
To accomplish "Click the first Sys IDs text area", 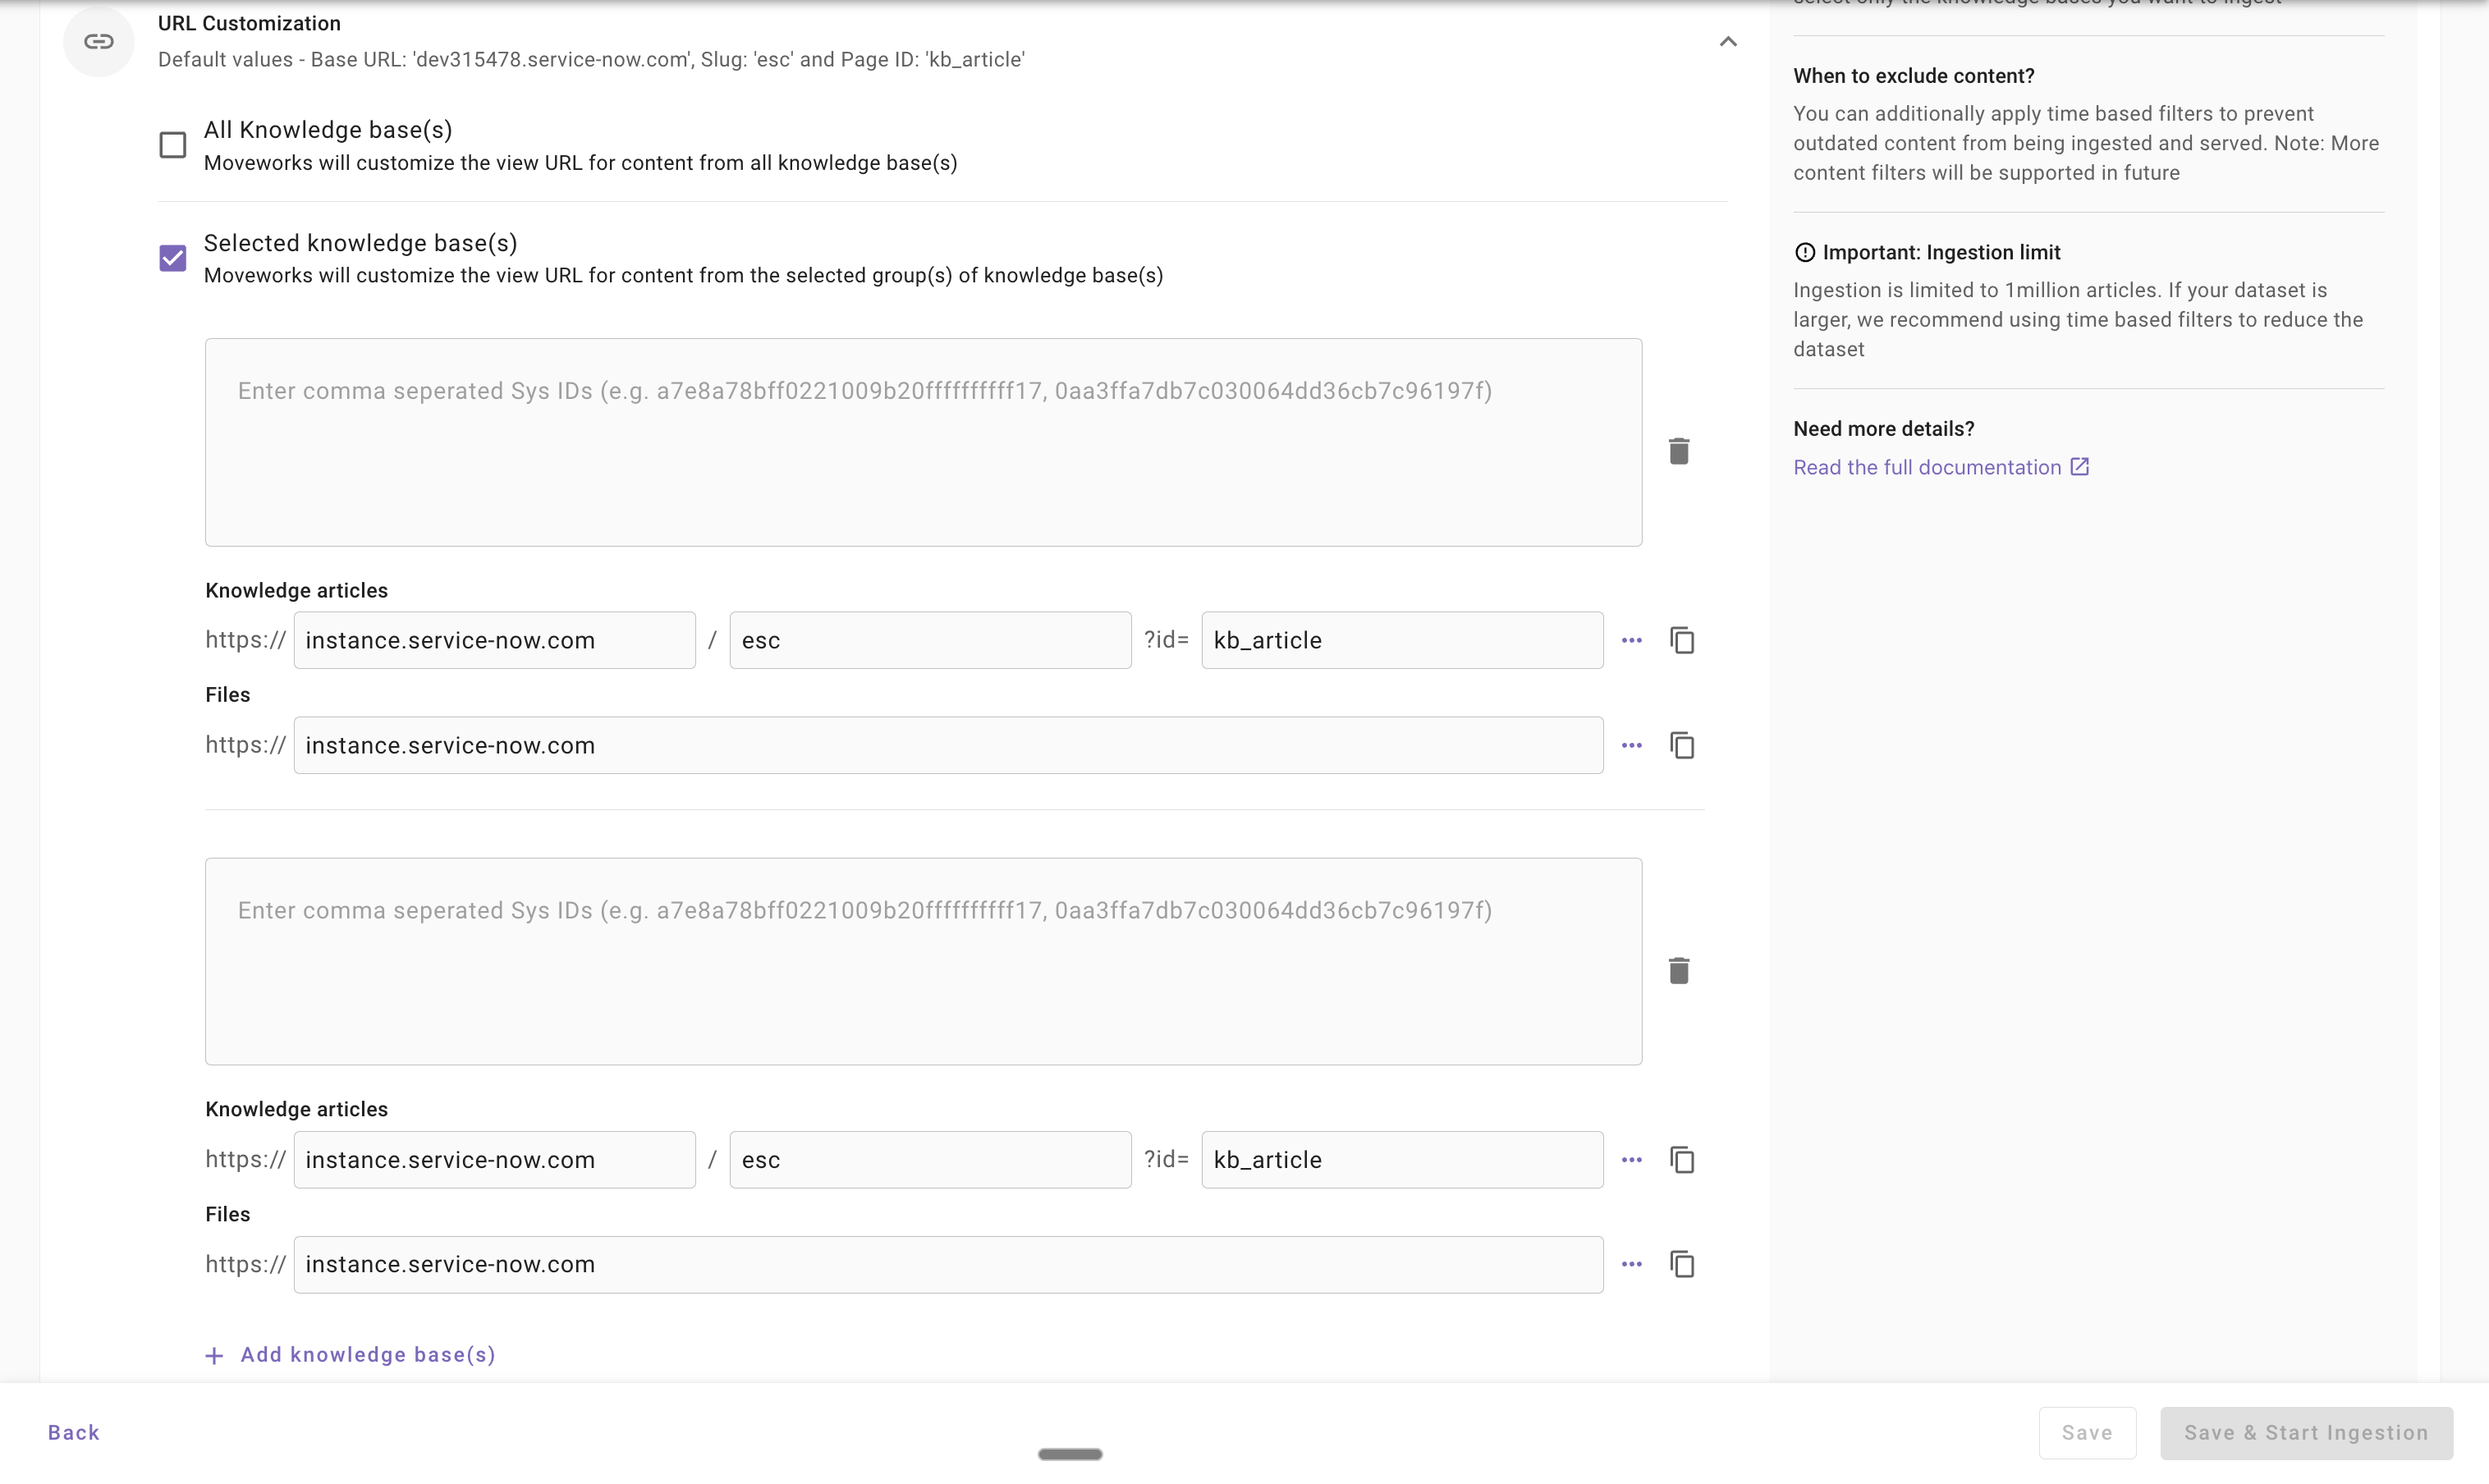I will pyautogui.click(x=923, y=442).
